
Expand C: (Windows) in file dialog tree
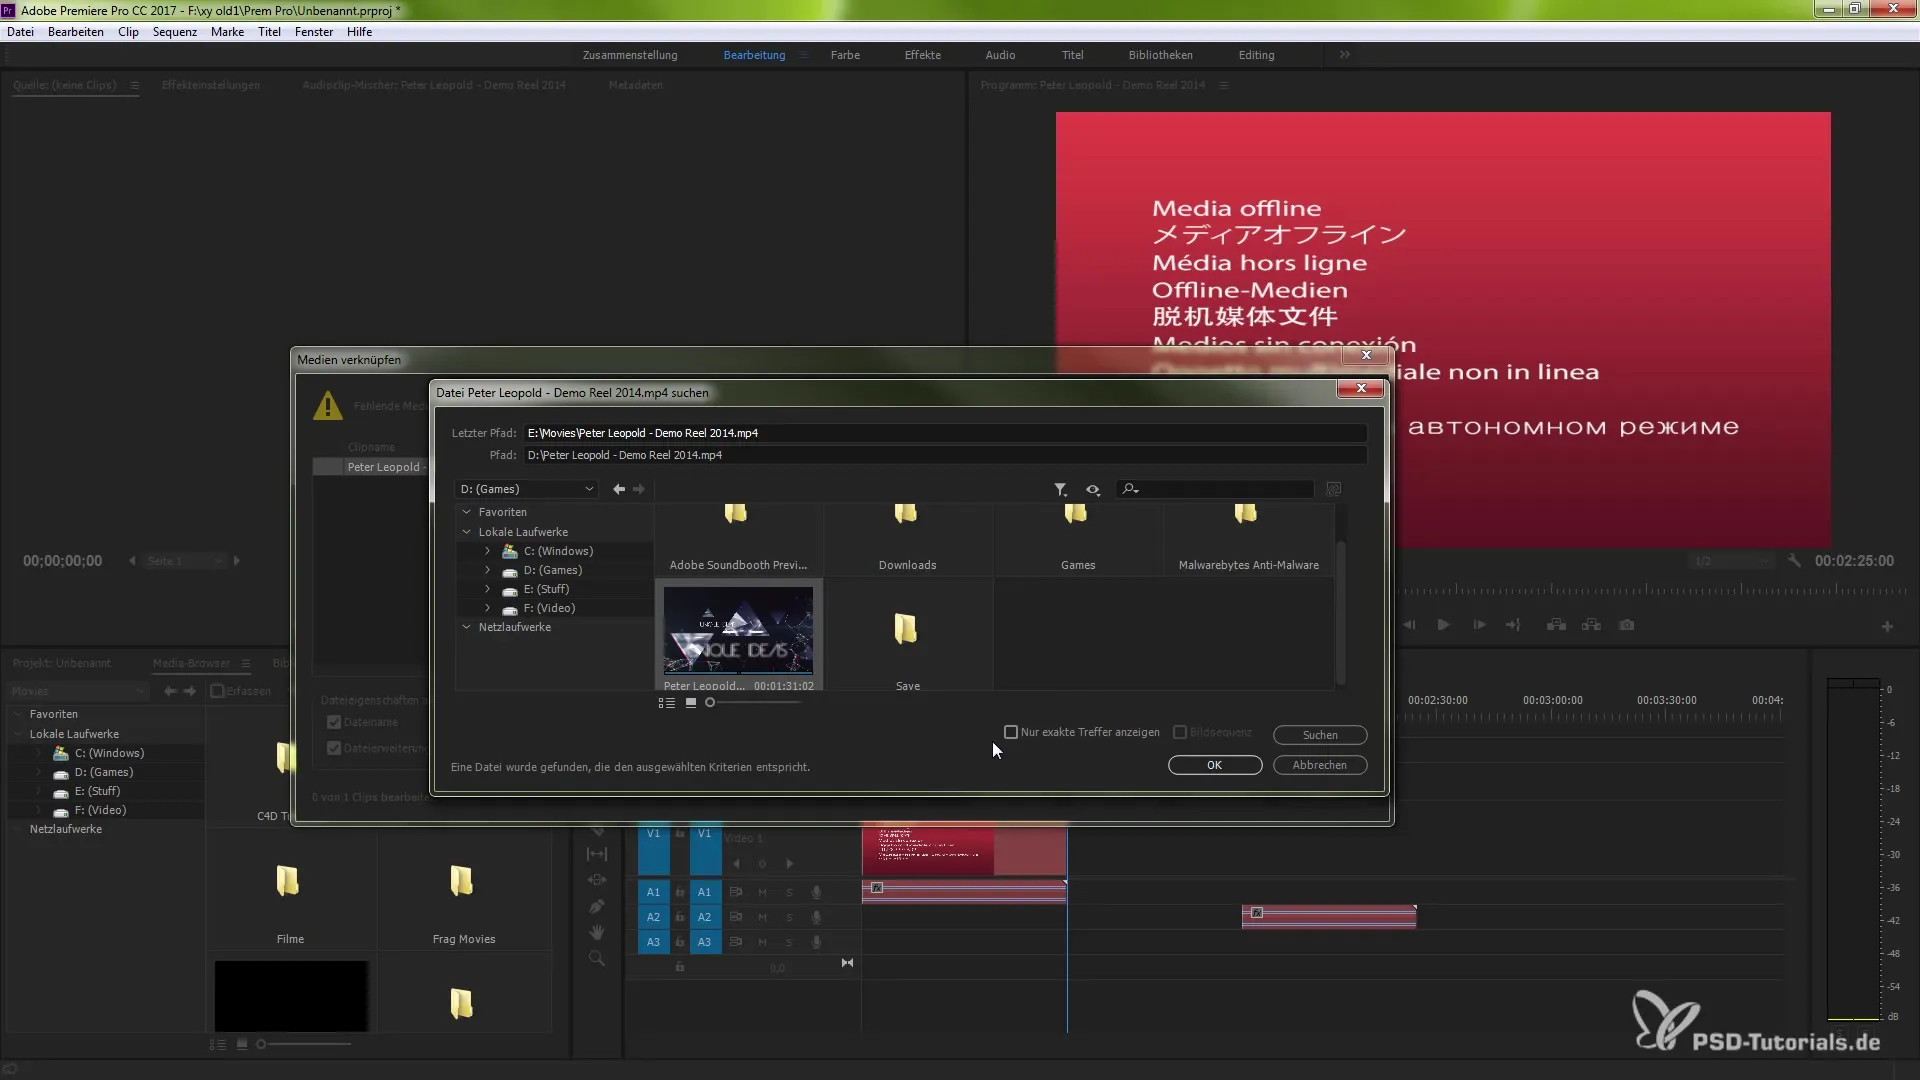(487, 551)
